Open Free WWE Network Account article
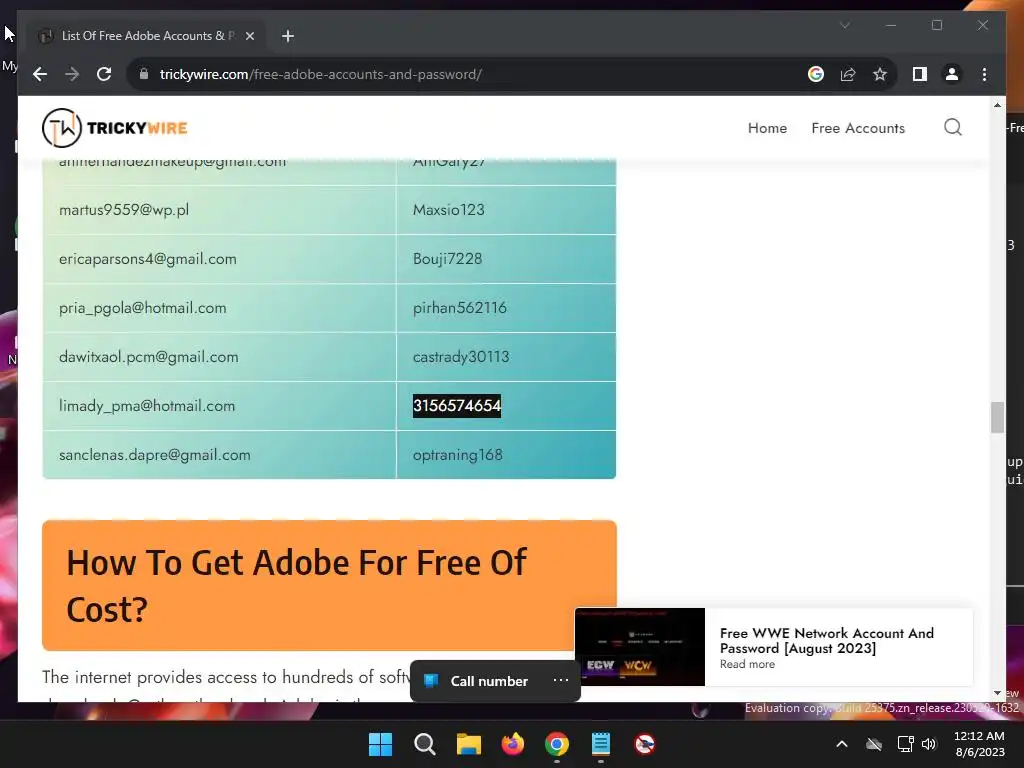The width and height of the screenshot is (1024, 768). tap(827, 641)
